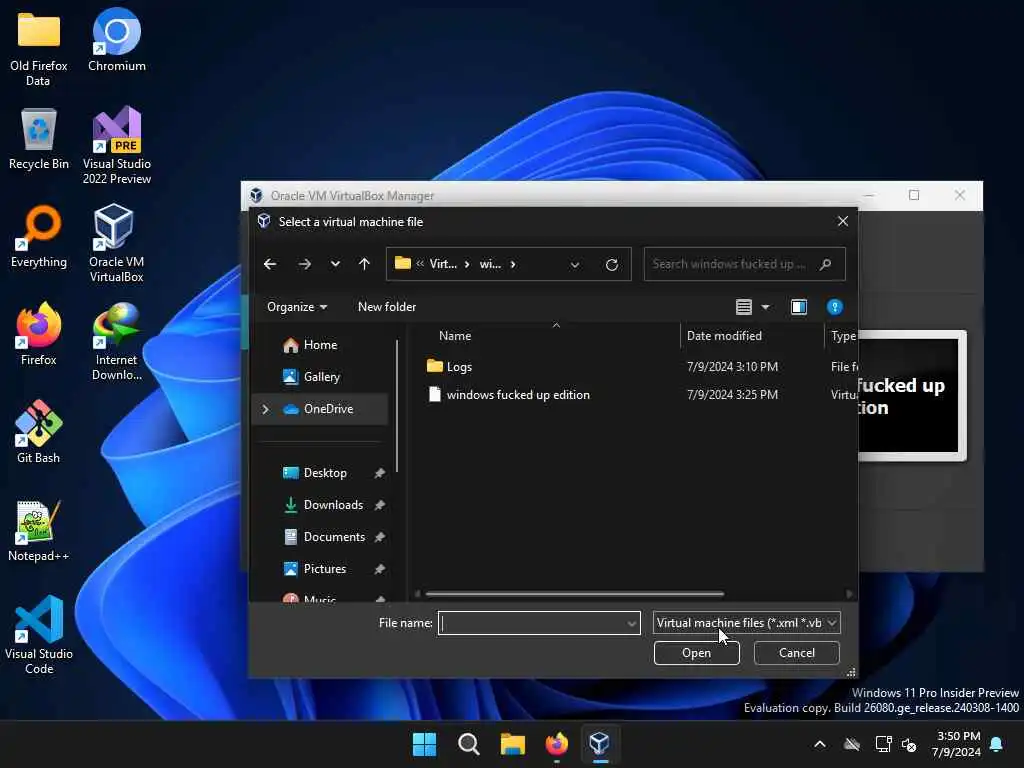
Task: Launch Notepad++ shortcut
Action: click(39, 530)
